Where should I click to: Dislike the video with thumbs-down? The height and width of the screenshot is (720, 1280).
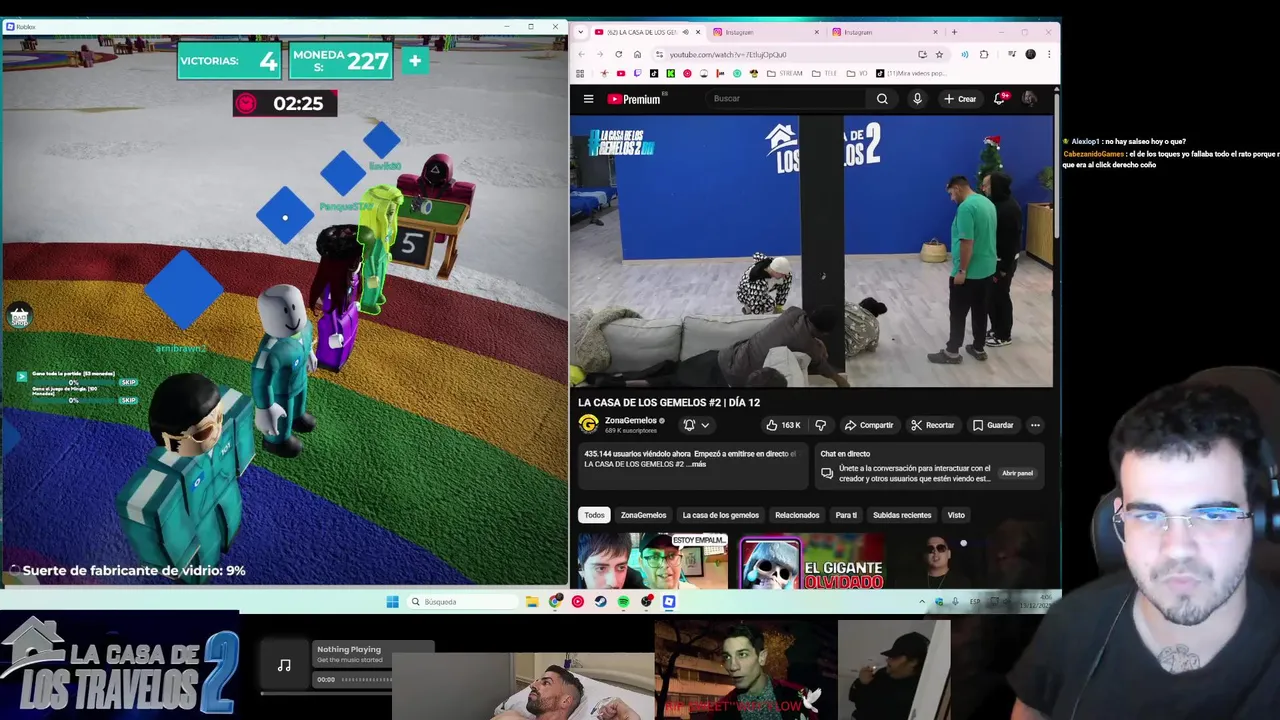pyautogui.click(x=820, y=425)
